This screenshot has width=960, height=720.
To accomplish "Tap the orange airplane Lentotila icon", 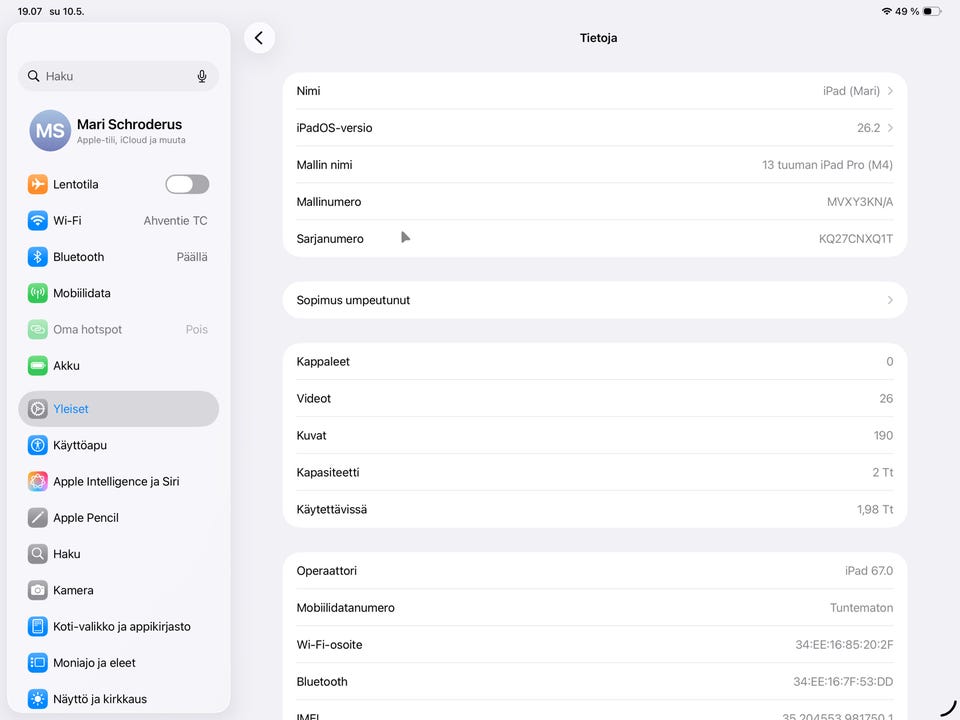I will click(37, 184).
